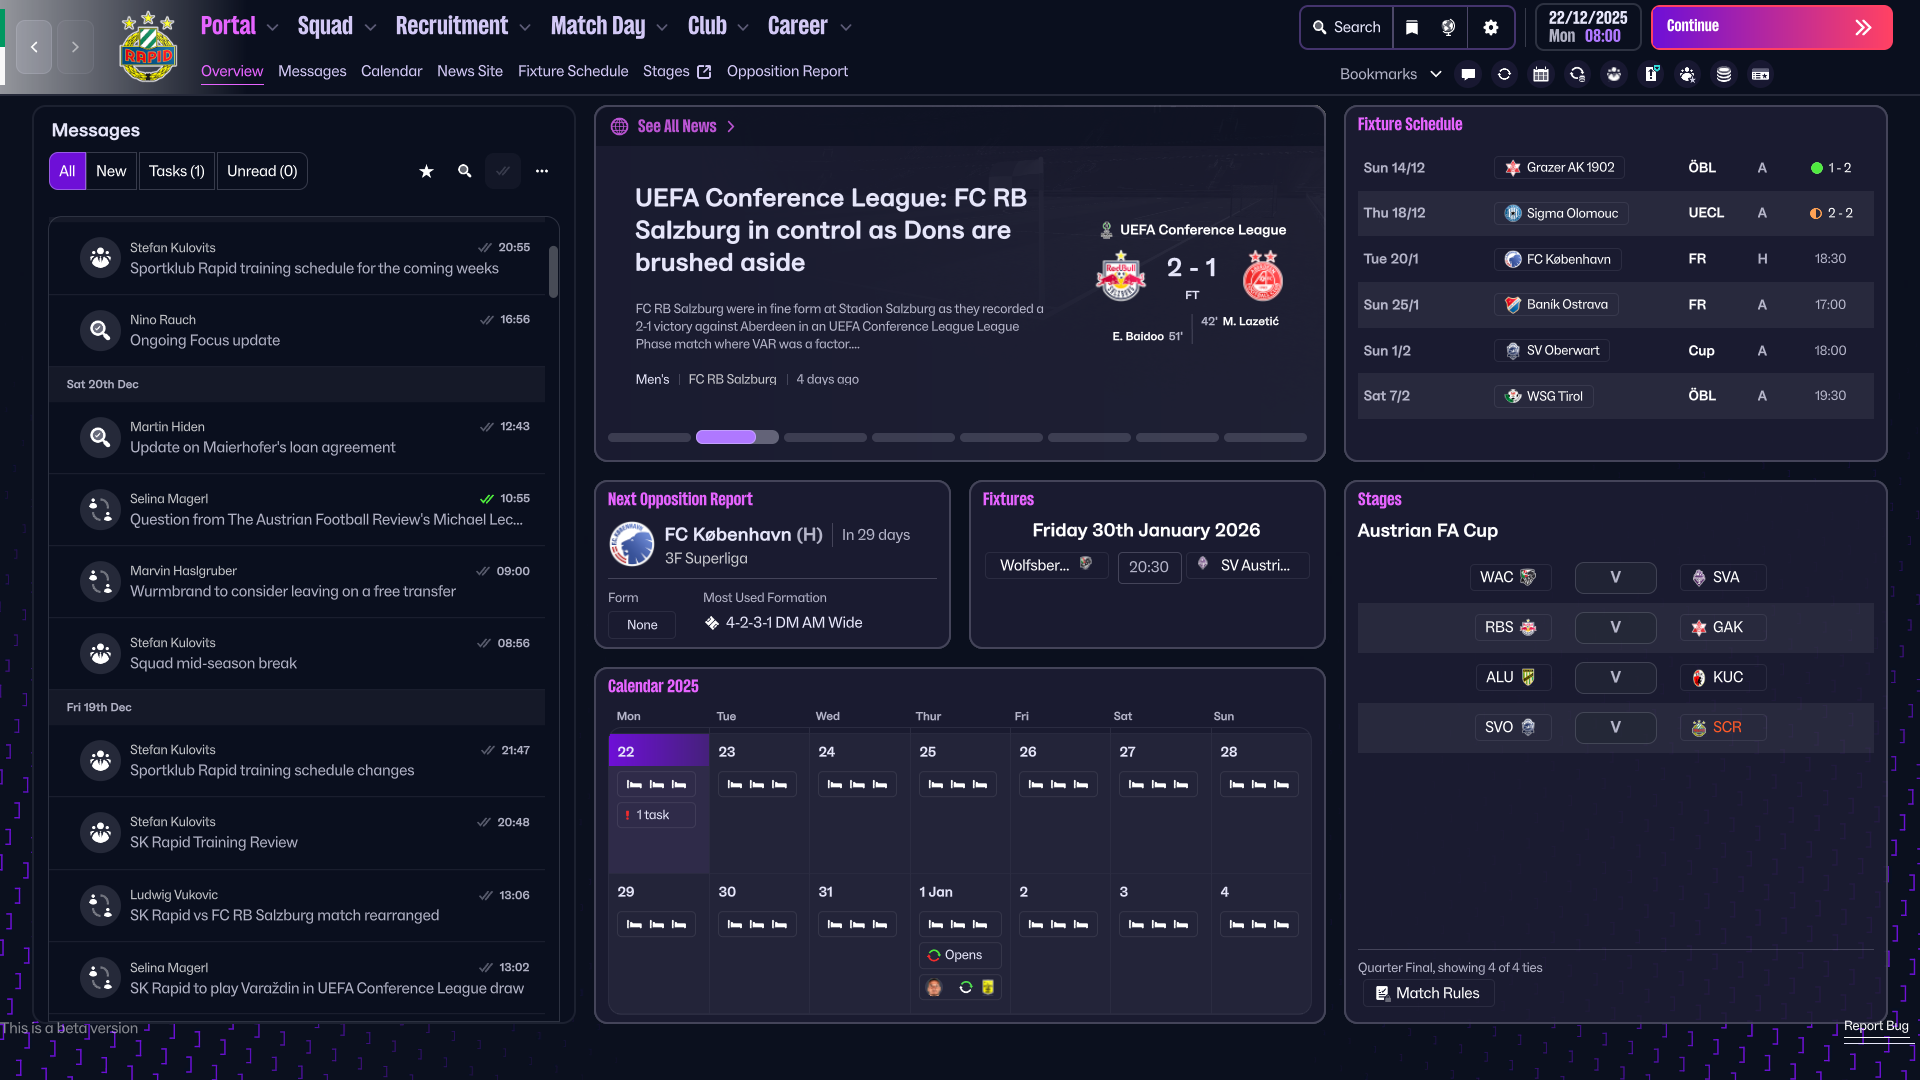
Task: Select the Unread (0) message filter
Action: tap(262, 171)
